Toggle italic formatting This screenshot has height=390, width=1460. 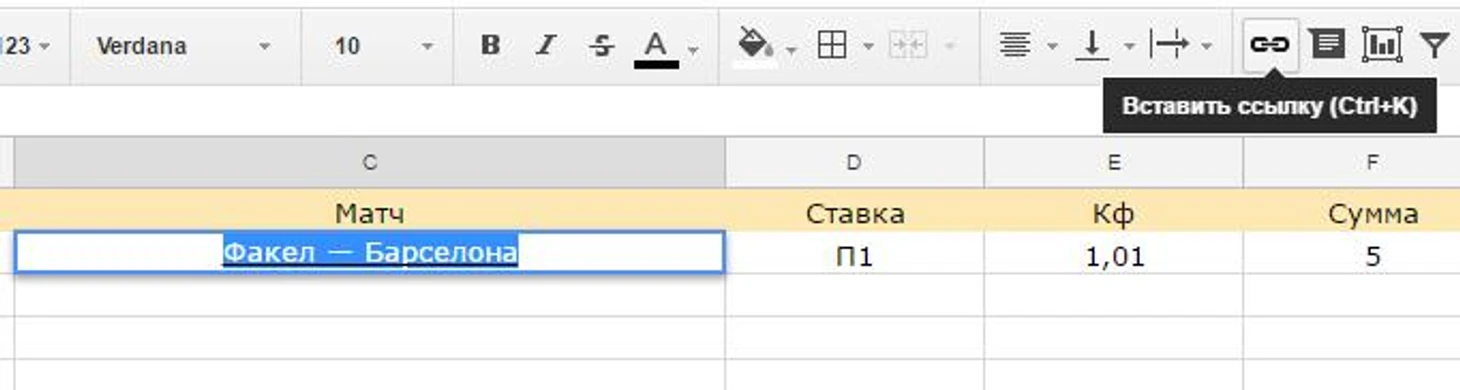pos(546,45)
